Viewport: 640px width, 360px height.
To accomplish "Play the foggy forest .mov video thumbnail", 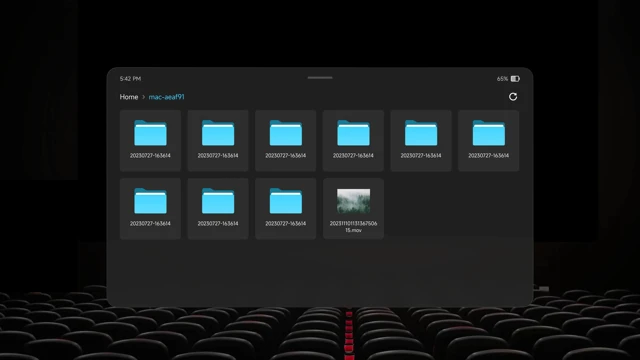I will point(353,201).
